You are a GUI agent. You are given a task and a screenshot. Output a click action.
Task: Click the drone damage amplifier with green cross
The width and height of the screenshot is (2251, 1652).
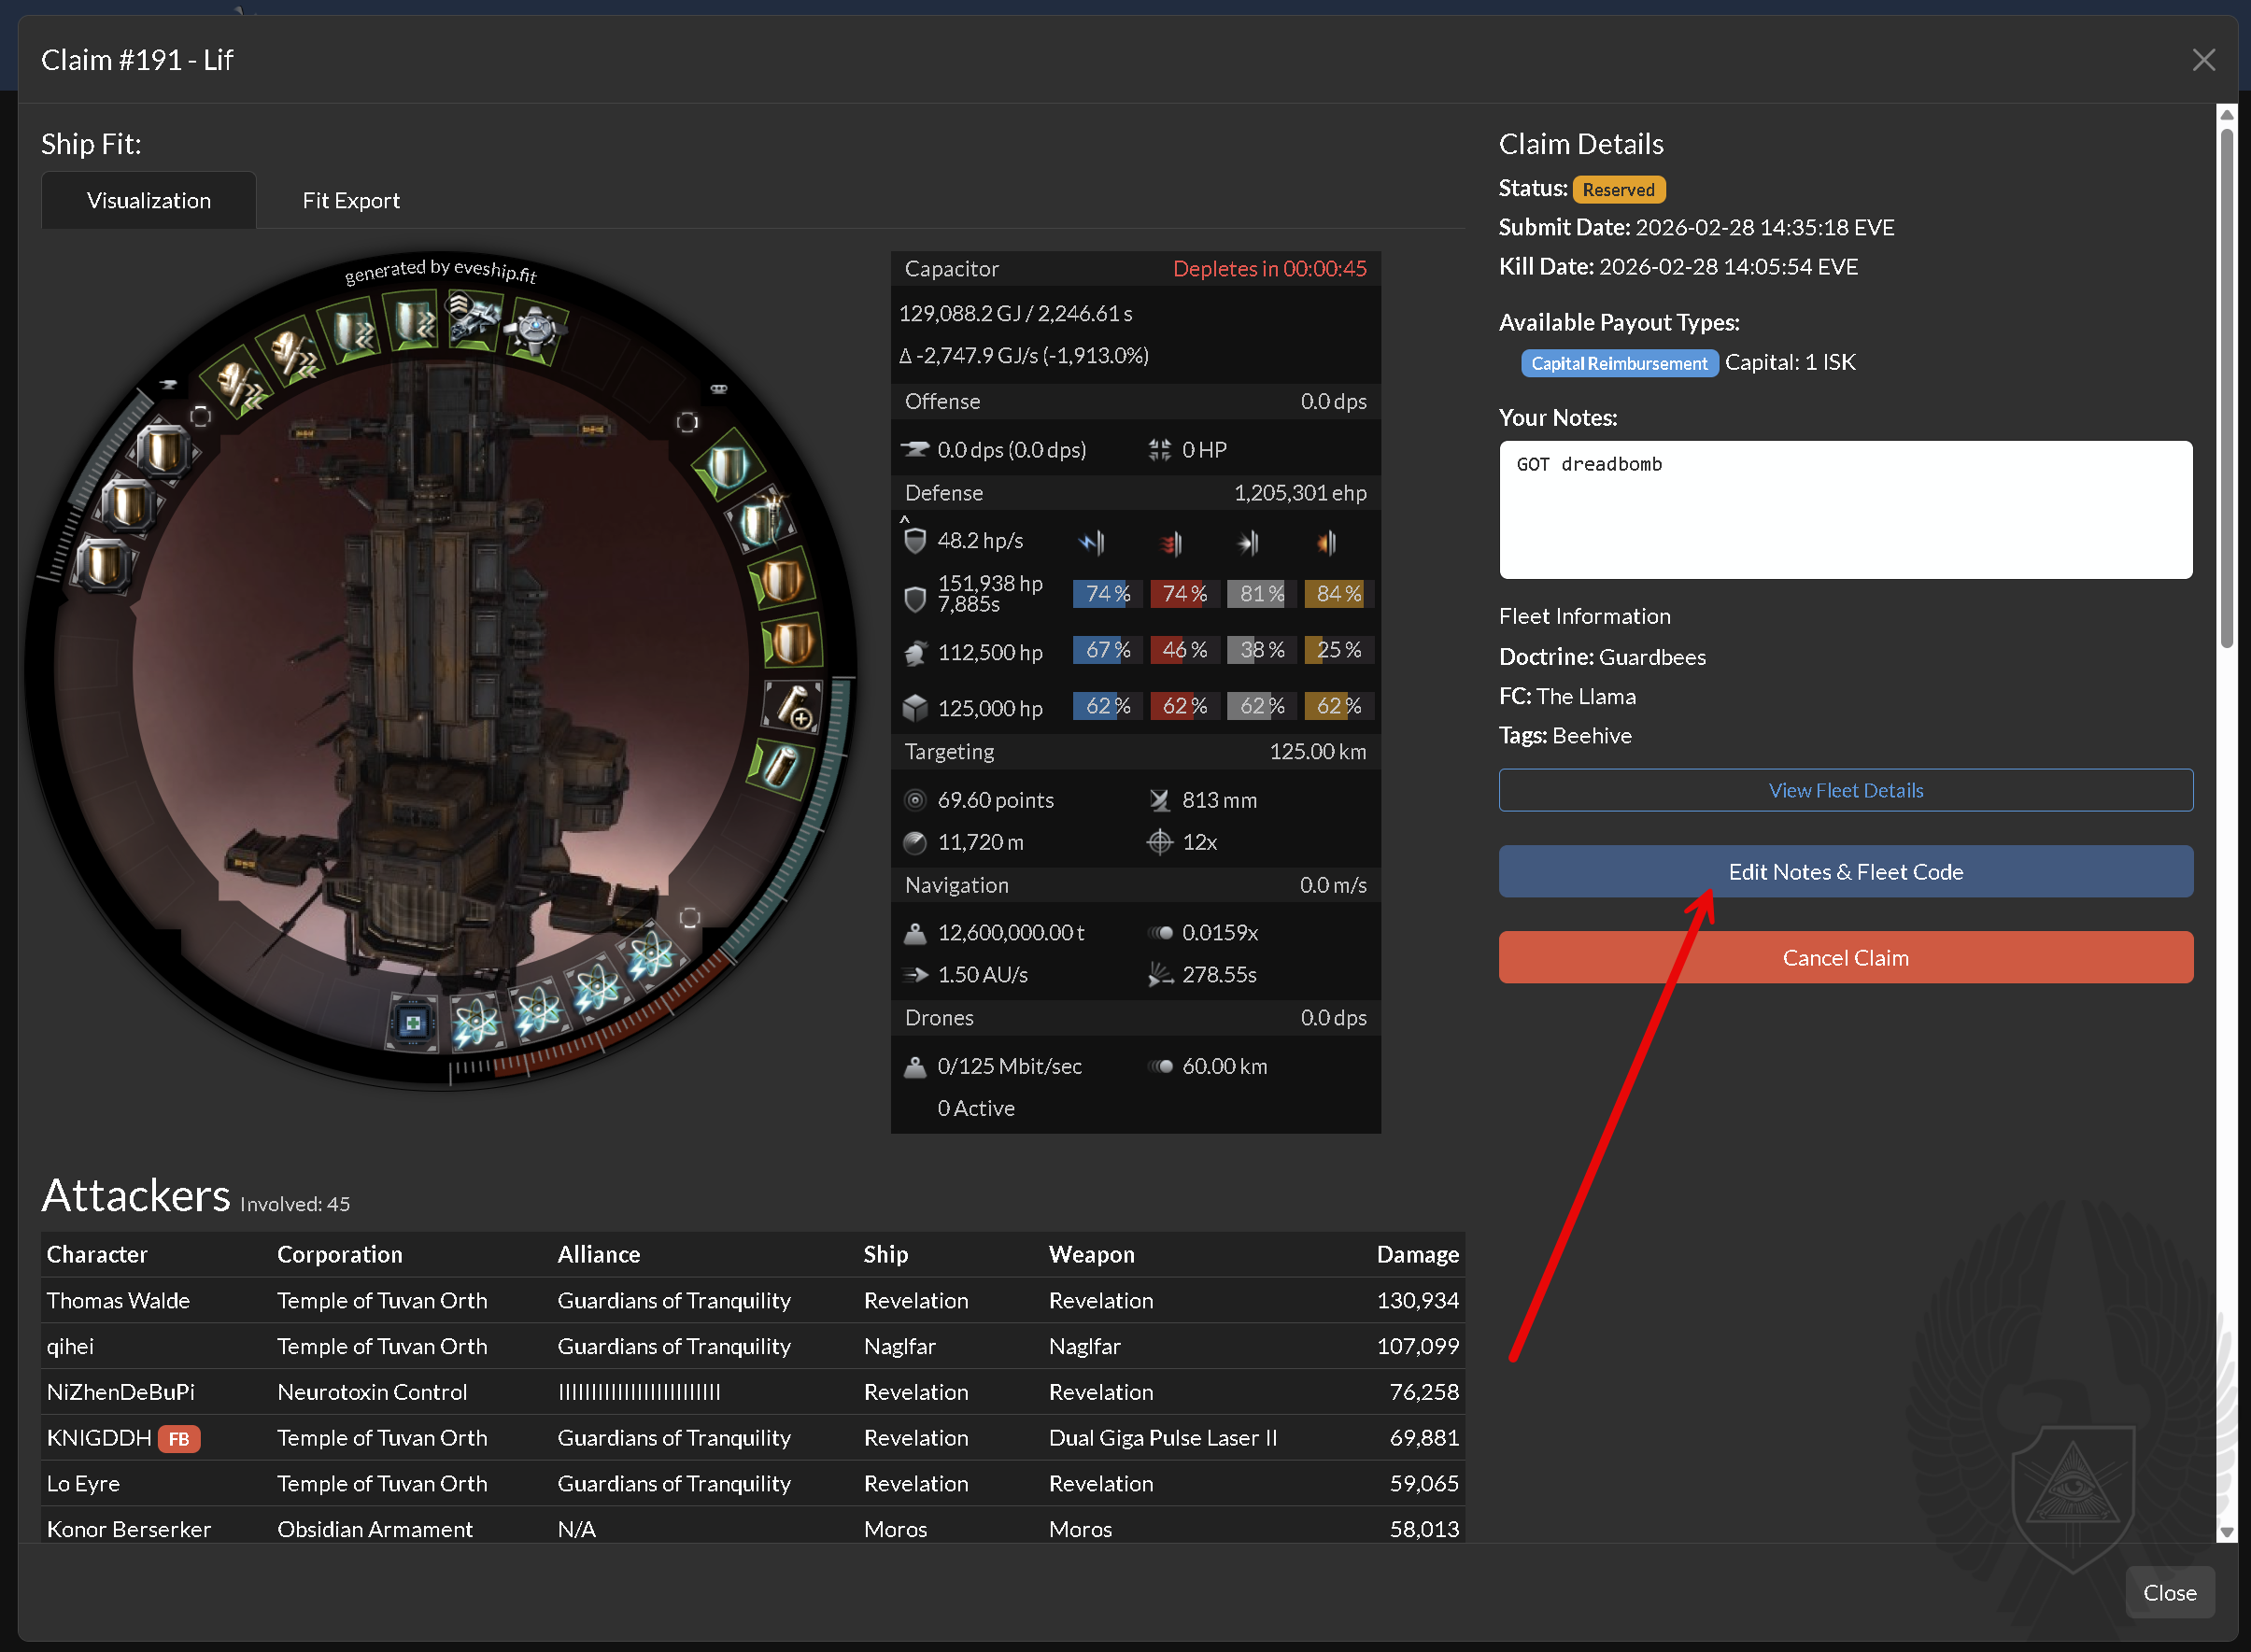(412, 1022)
